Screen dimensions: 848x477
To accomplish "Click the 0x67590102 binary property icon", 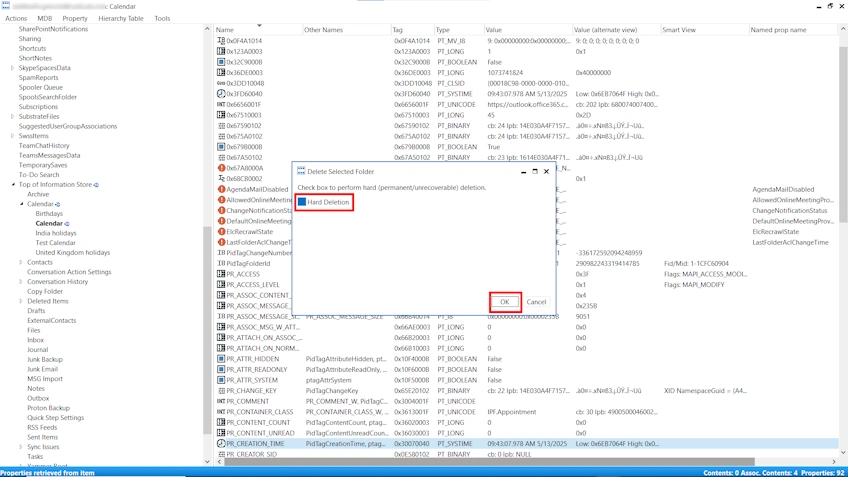I will click(221, 125).
